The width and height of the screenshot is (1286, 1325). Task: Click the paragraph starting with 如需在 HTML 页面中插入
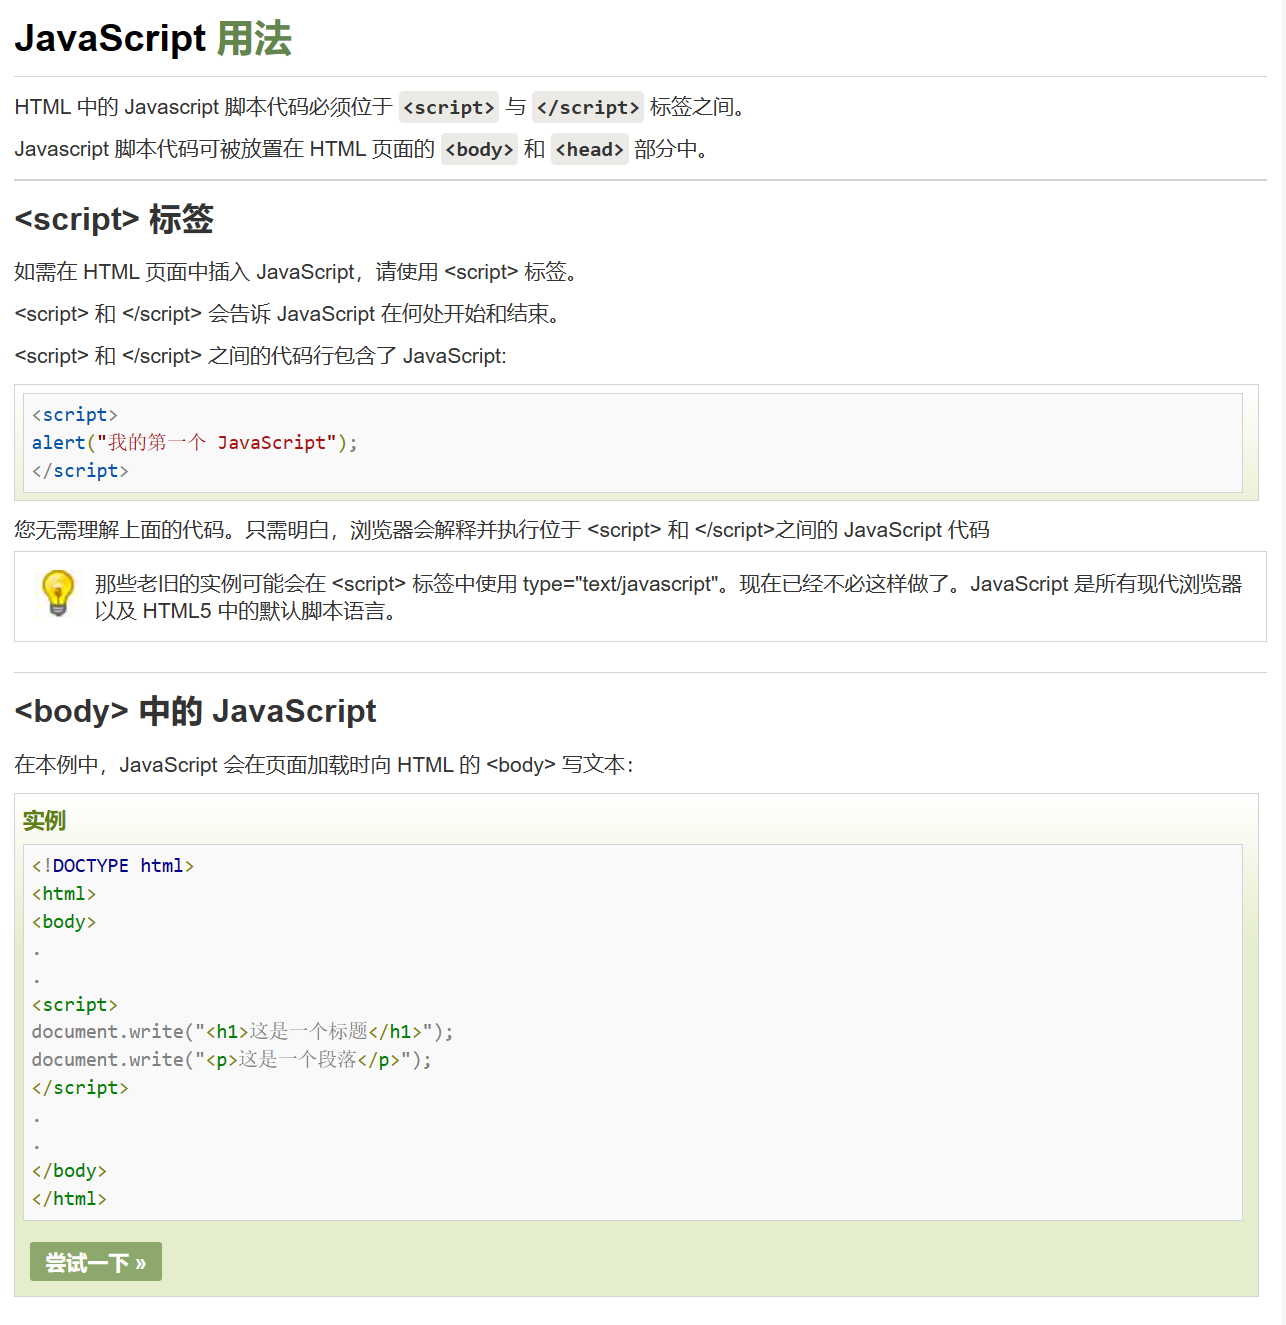pos(296,272)
